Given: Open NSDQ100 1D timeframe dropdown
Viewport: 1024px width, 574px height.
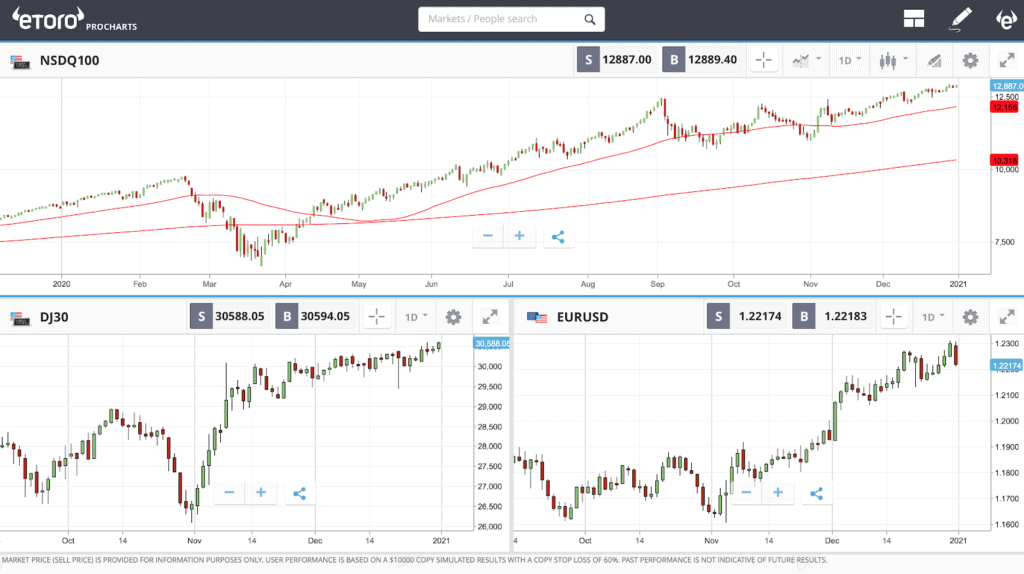Looking at the screenshot, I should [850, 61].
